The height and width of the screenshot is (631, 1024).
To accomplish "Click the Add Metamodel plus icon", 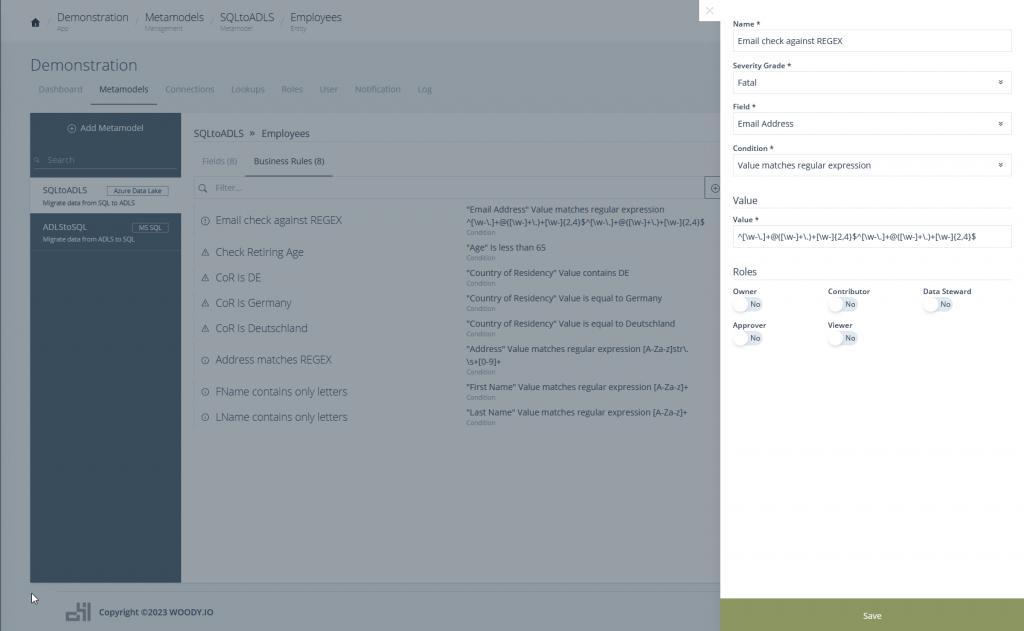I will tap(71, 128).
